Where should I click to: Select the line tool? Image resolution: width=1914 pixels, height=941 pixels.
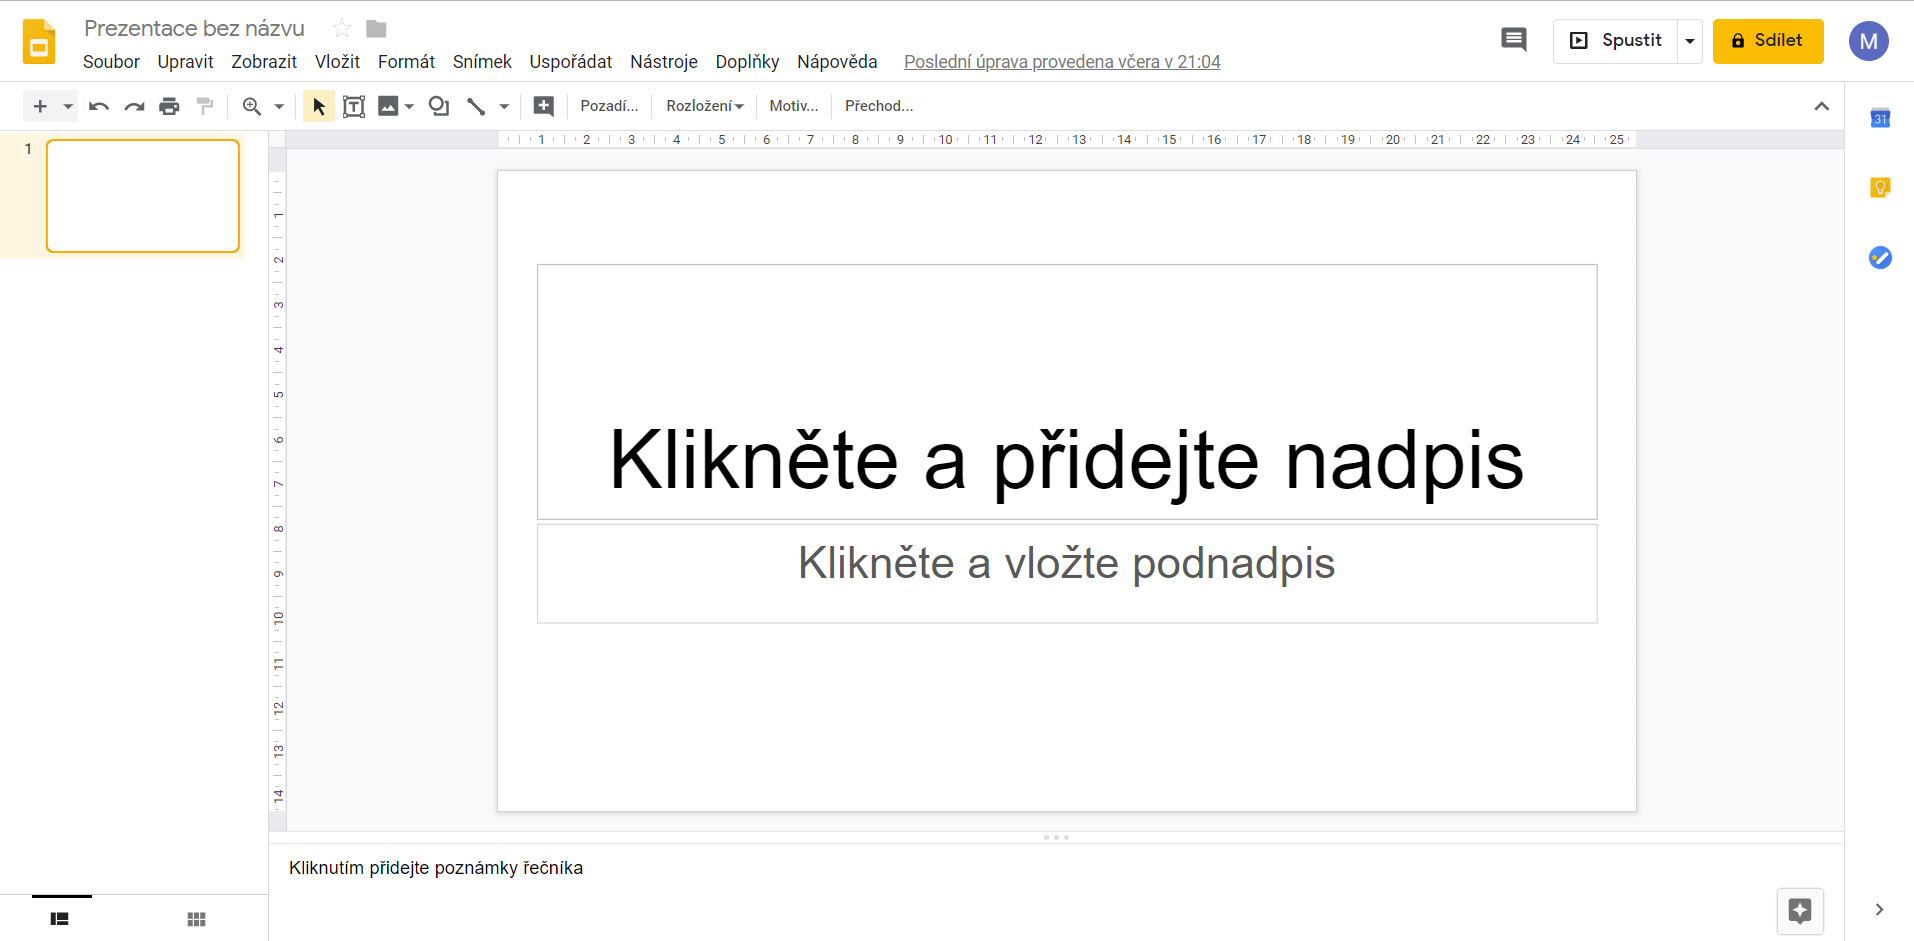click(x=477, y=105)
